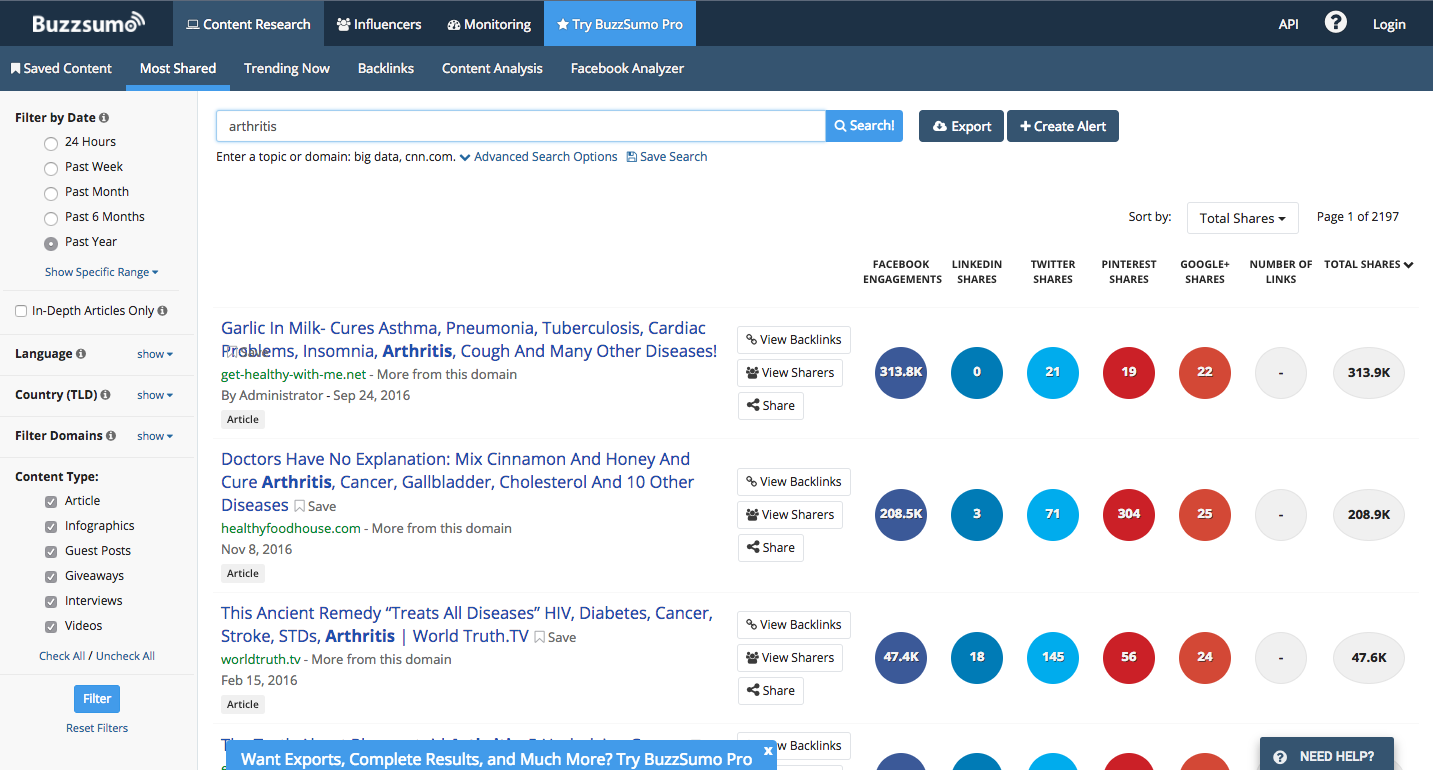
Task: Click the Save bookmark icon on worldtruth.tv article
Action: pos(540,637)
